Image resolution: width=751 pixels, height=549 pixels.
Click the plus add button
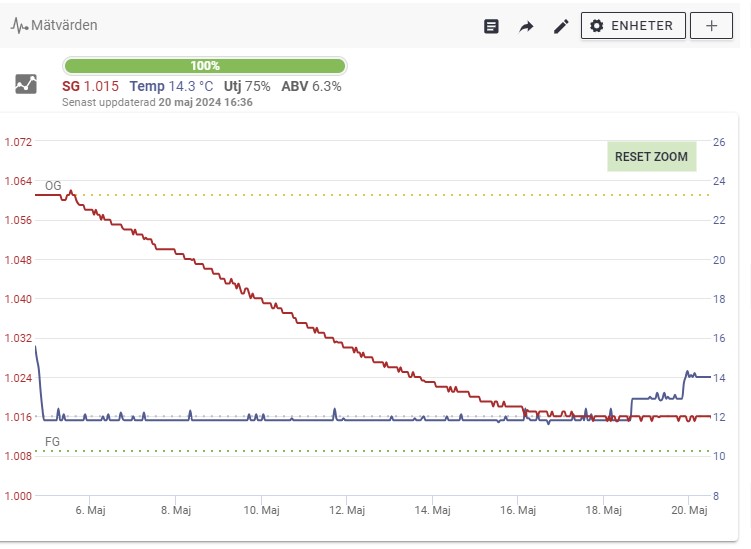point(711,26)
